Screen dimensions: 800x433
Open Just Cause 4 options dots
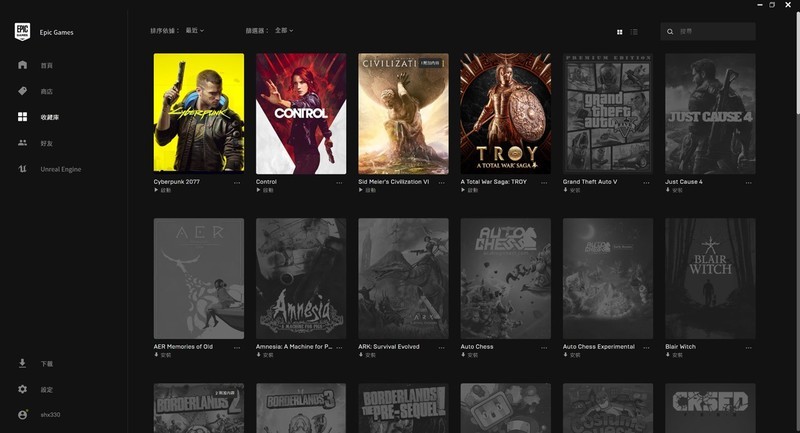(748, 183)
